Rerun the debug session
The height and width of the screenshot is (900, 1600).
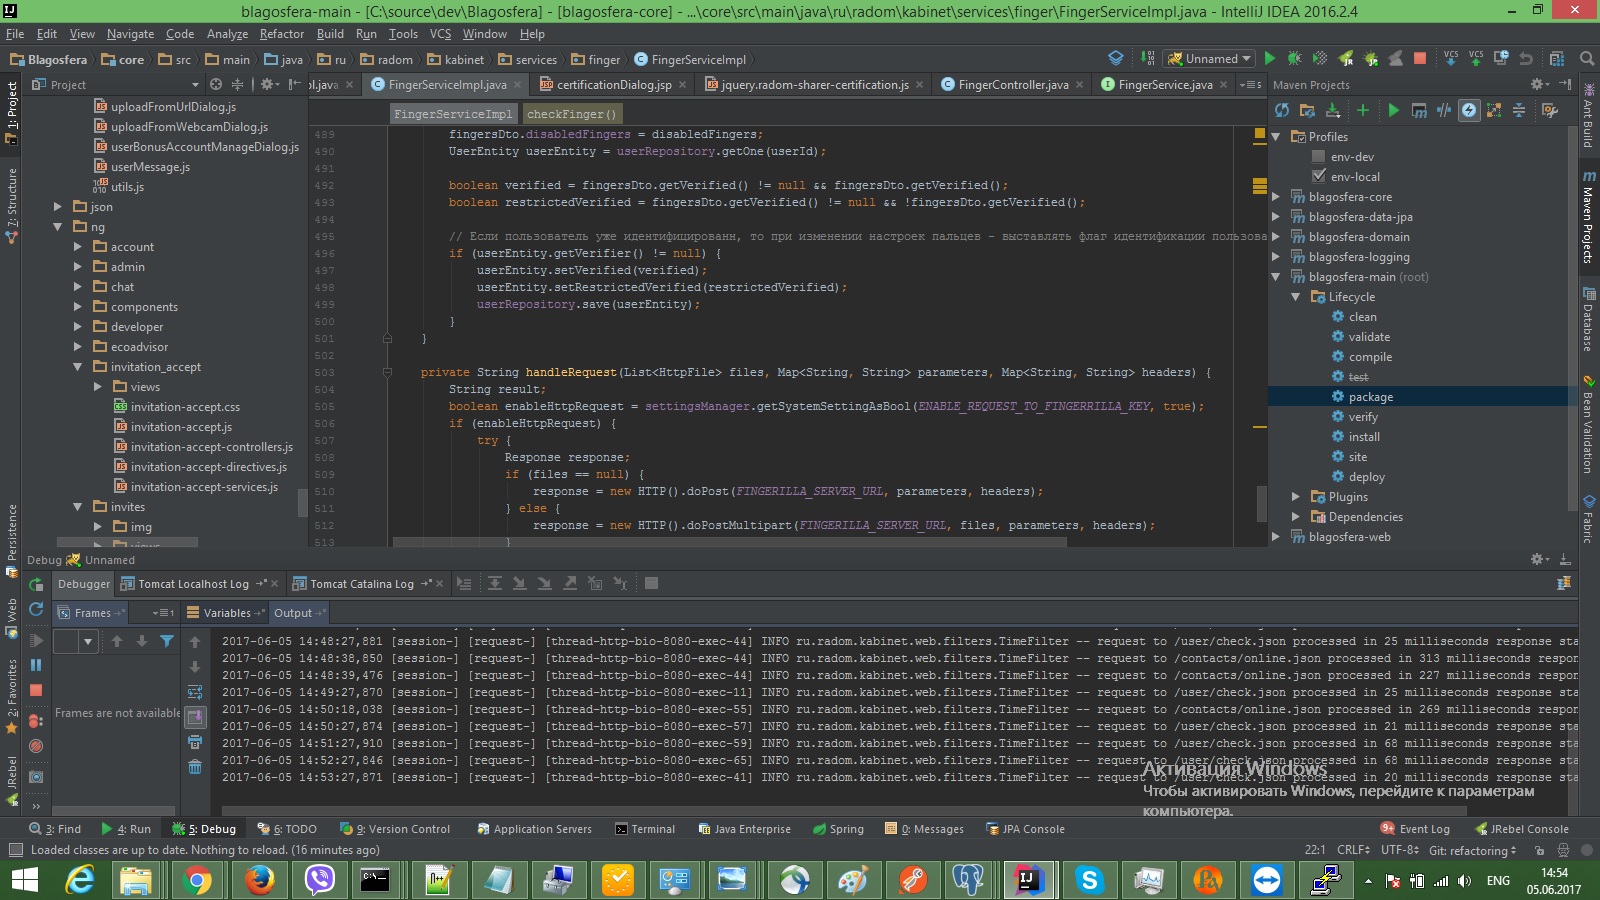click(36, 584)
